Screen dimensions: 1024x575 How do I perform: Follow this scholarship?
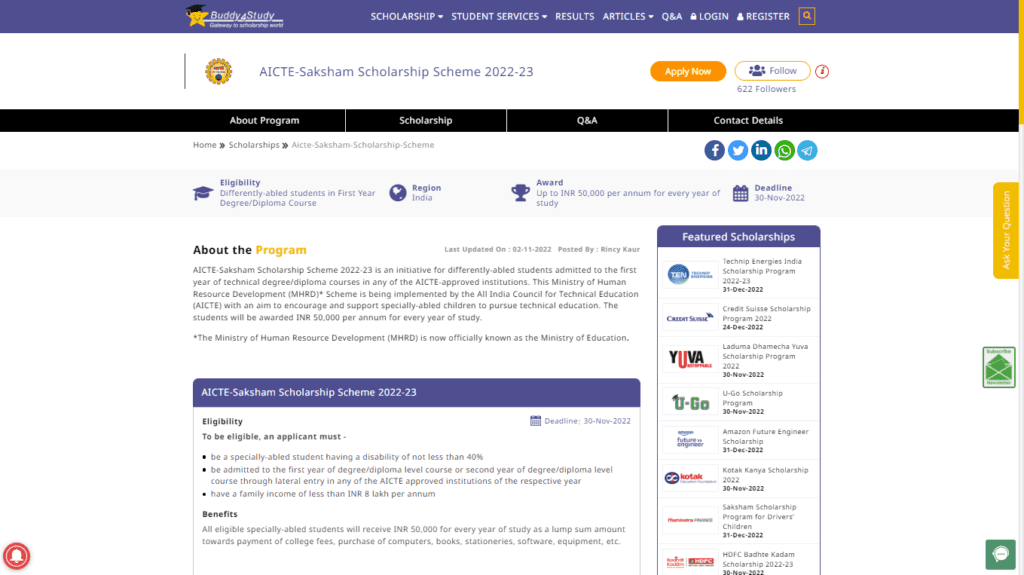(773, 71)
